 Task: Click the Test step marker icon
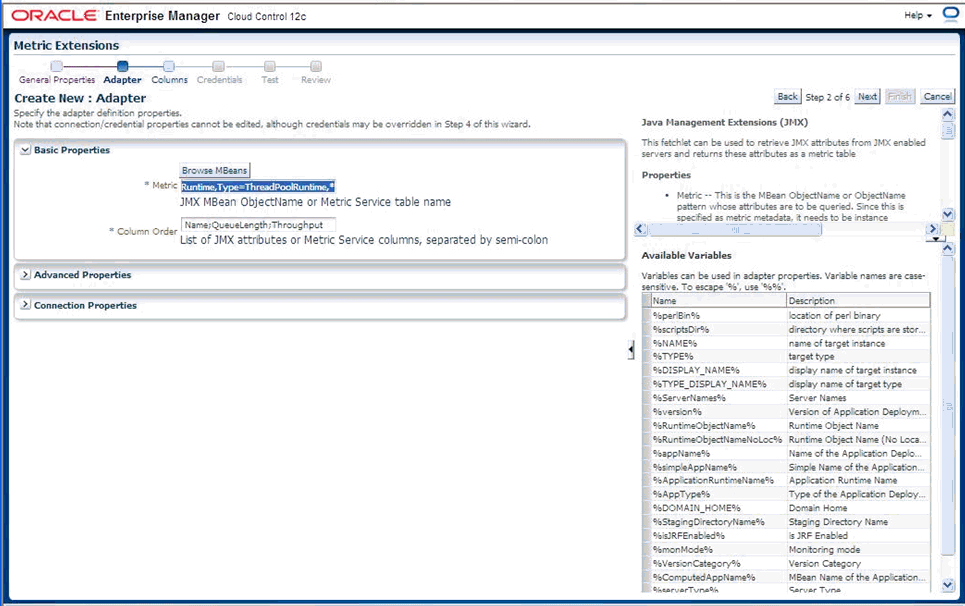(x=270, y=66)
